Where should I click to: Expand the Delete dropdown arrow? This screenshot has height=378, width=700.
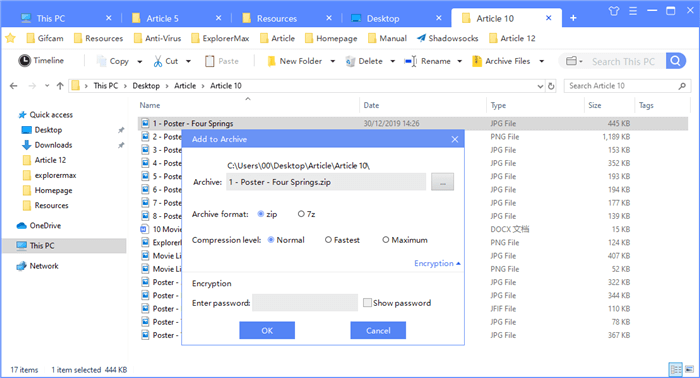393,62
